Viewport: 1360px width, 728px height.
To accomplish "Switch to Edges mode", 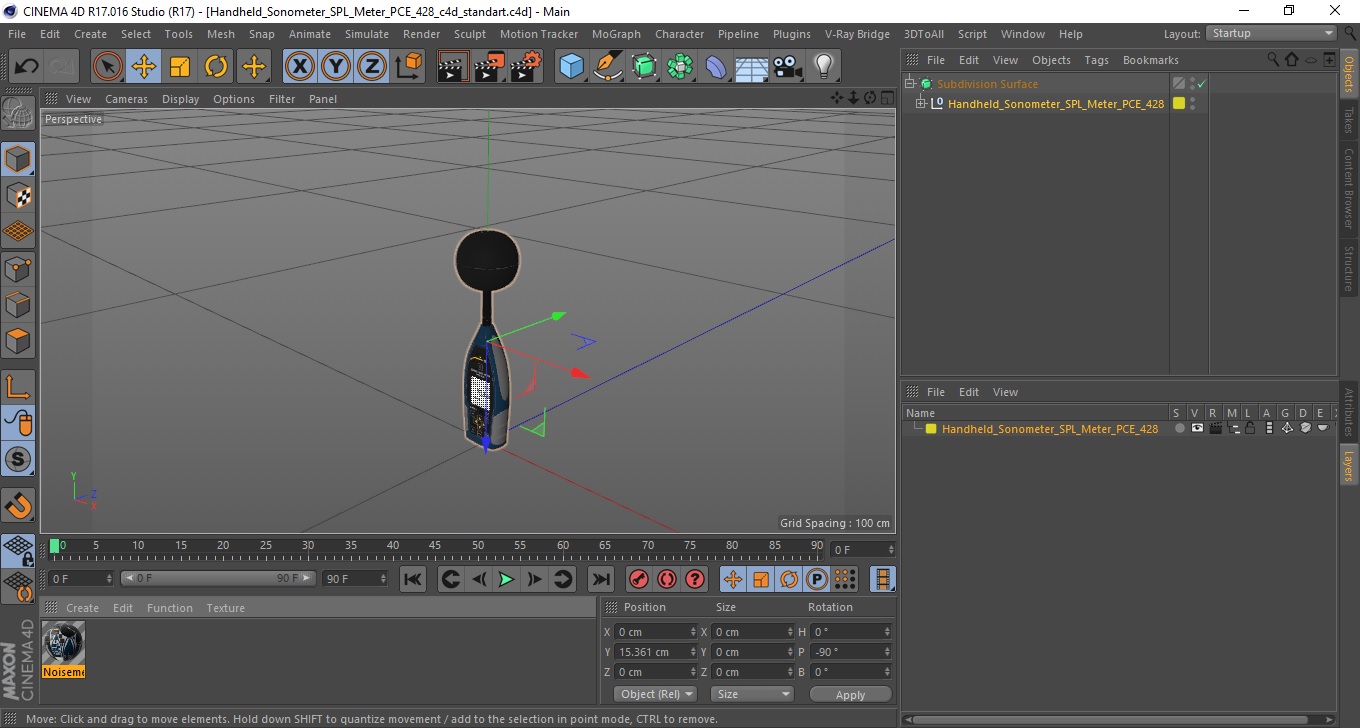I will pyautogui.click(x=18, y=304).
